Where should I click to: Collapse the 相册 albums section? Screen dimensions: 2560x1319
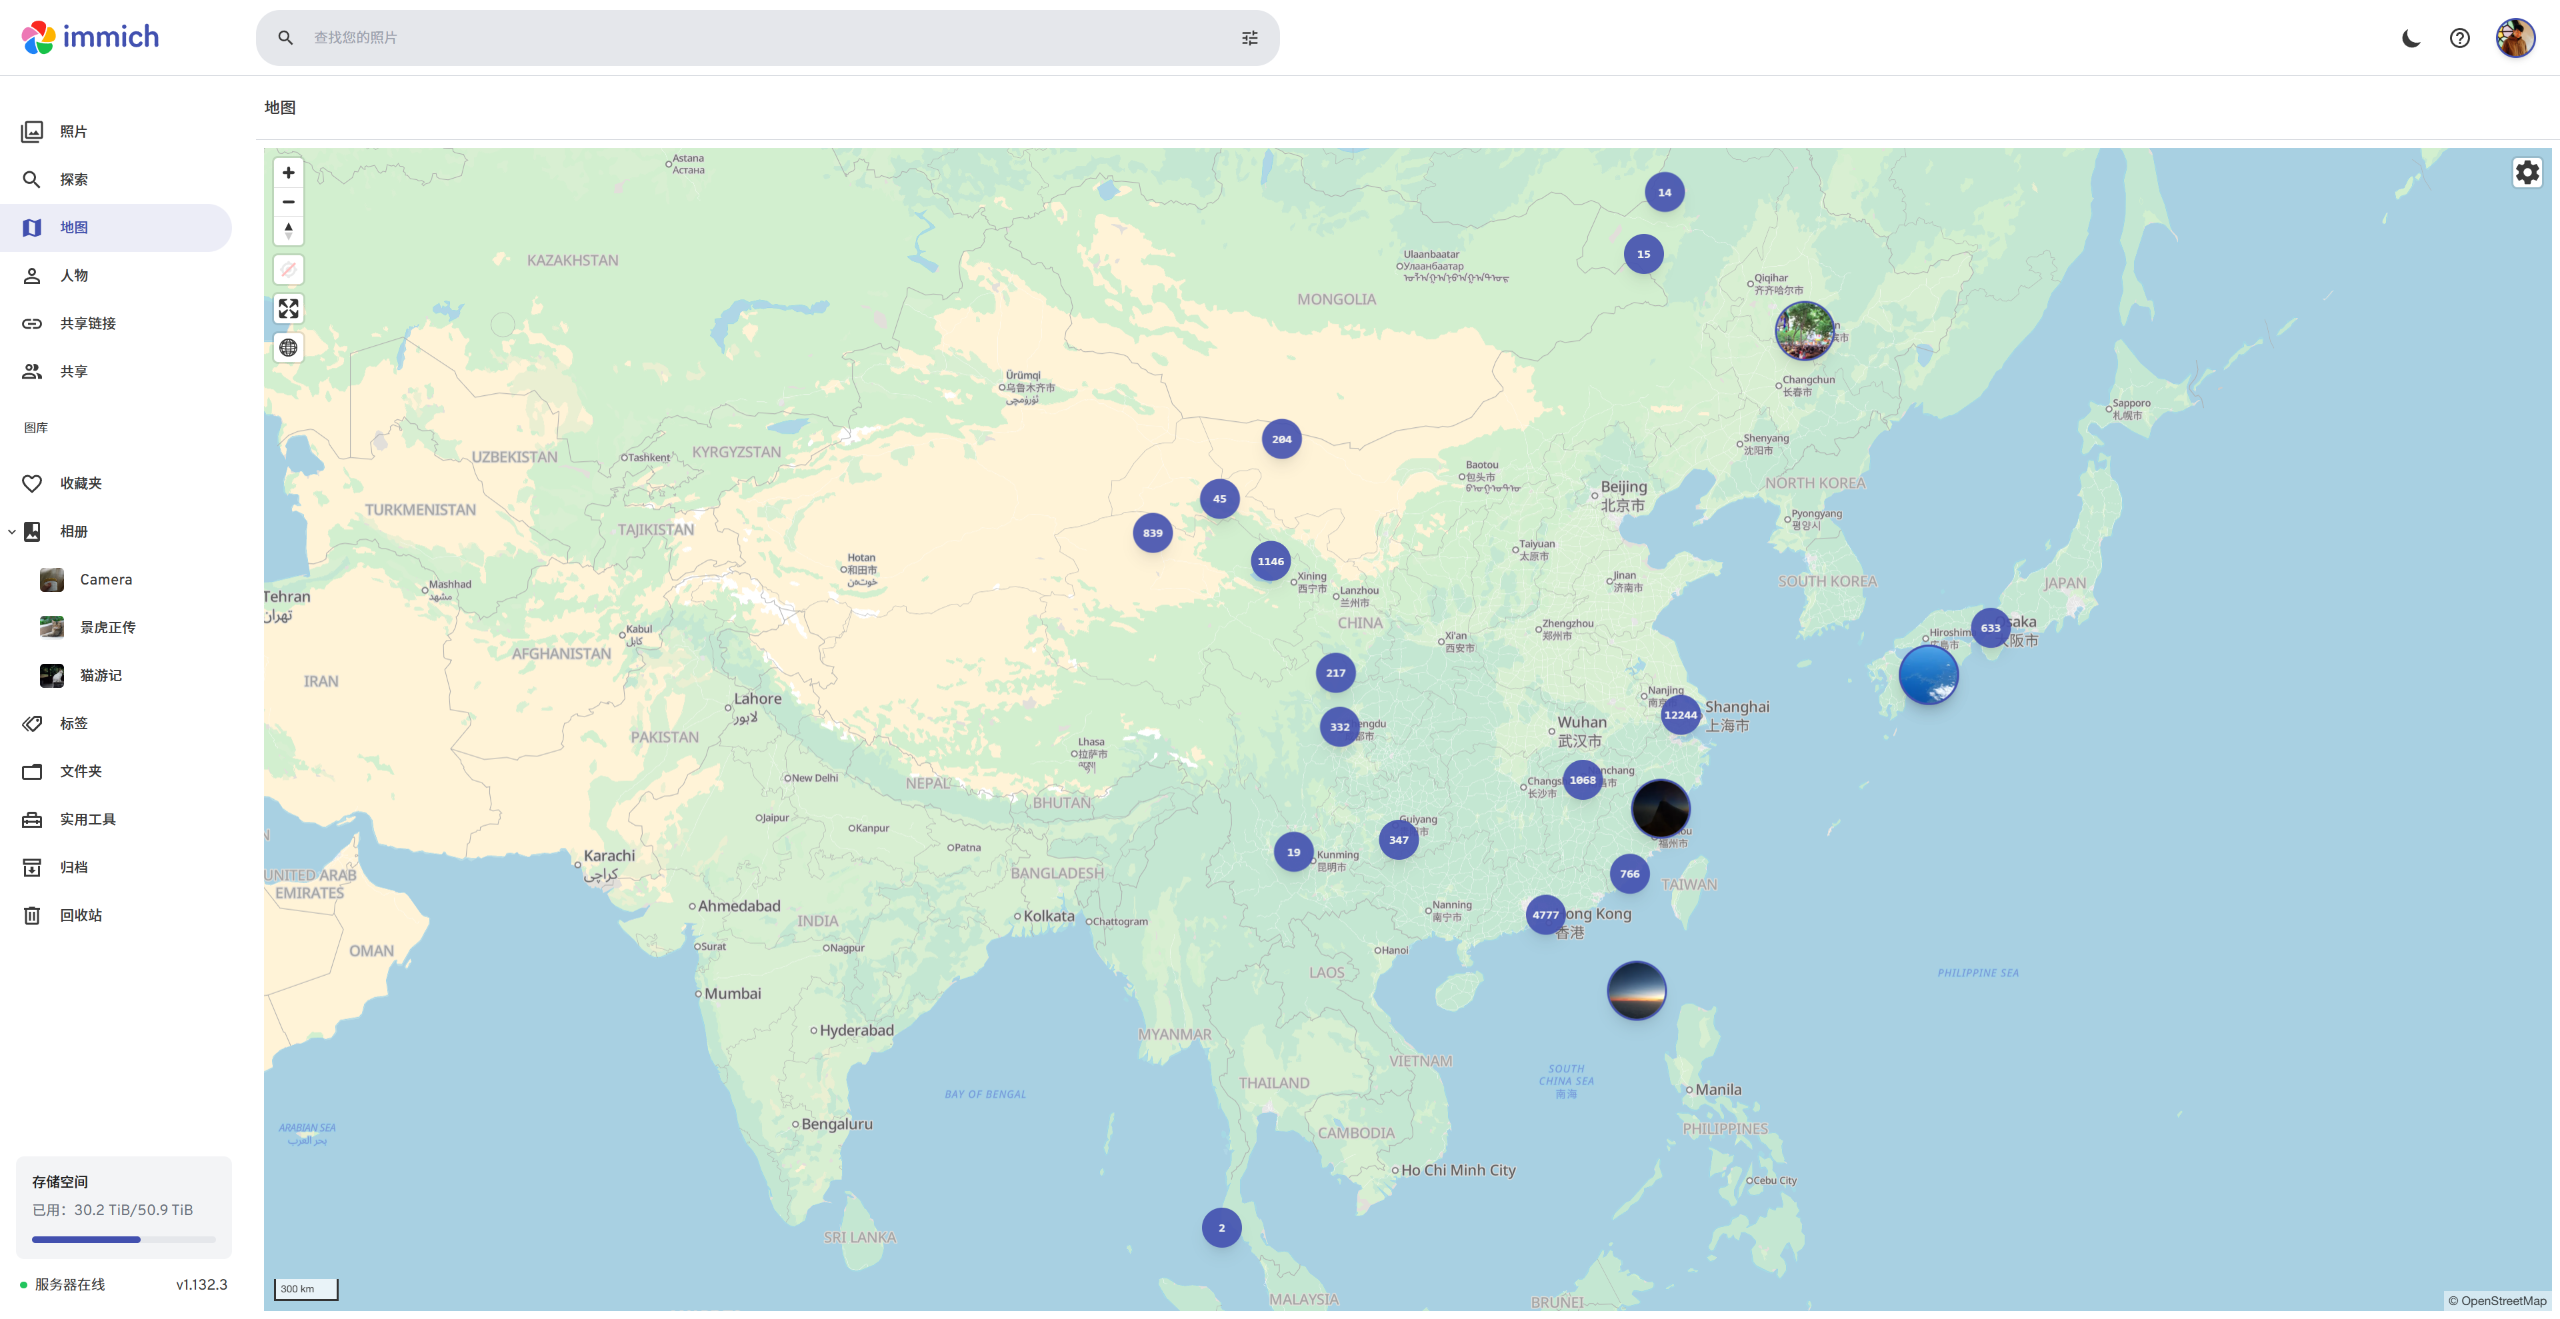(x=12, y=532)
